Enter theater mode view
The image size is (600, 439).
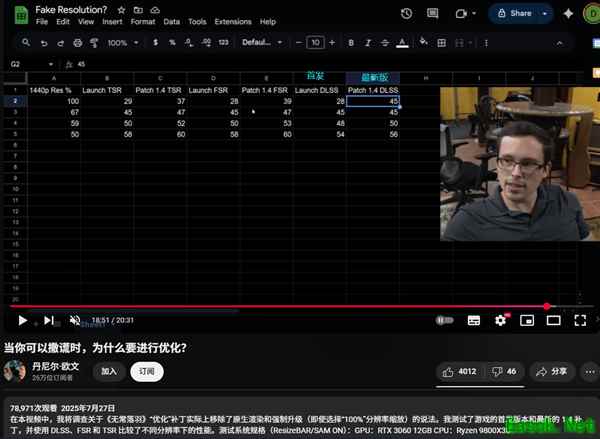553,320
